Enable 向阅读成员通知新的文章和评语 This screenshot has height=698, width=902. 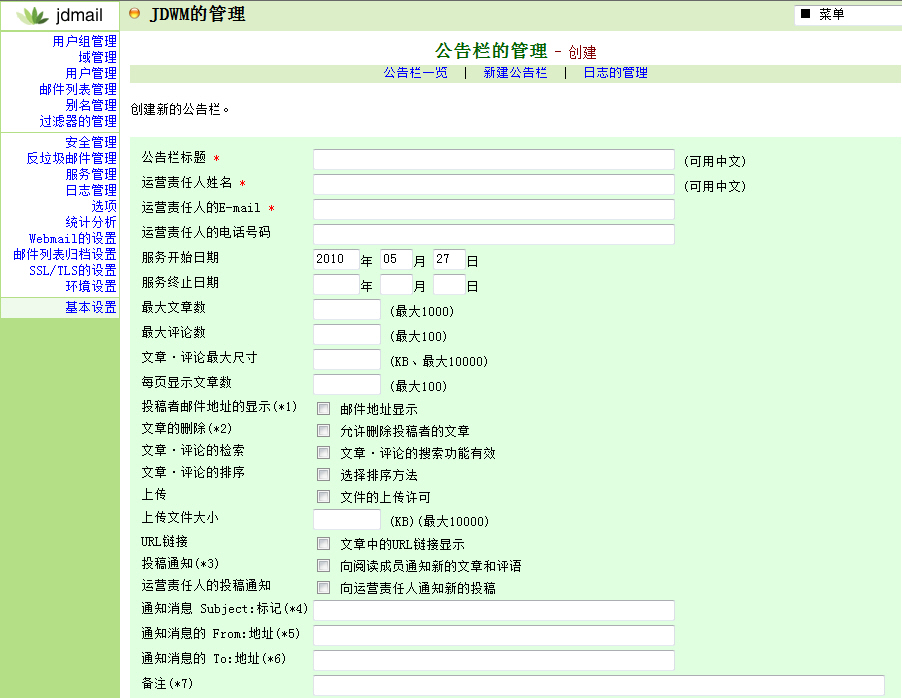pyautogui.click(x=324, y=565)
